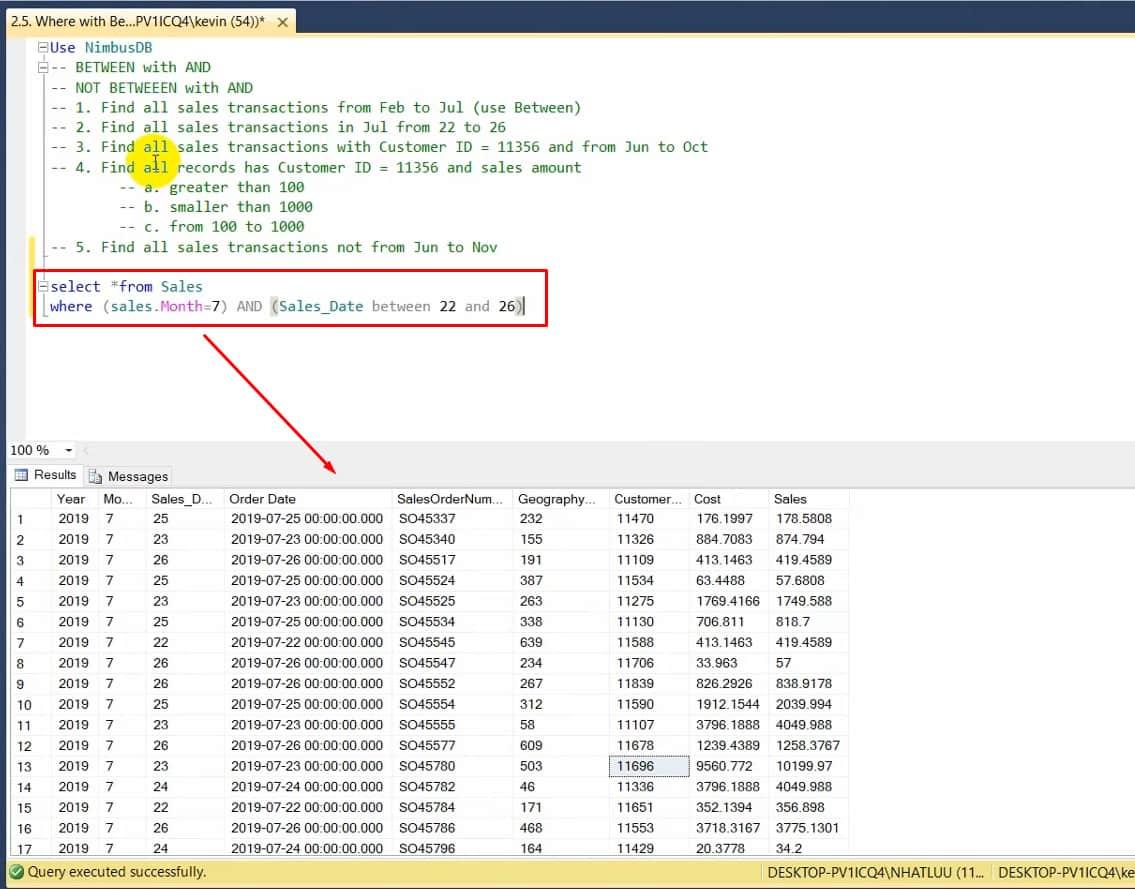Click the Year column header
Screen dimensions: 1135x889
(71, 498)
